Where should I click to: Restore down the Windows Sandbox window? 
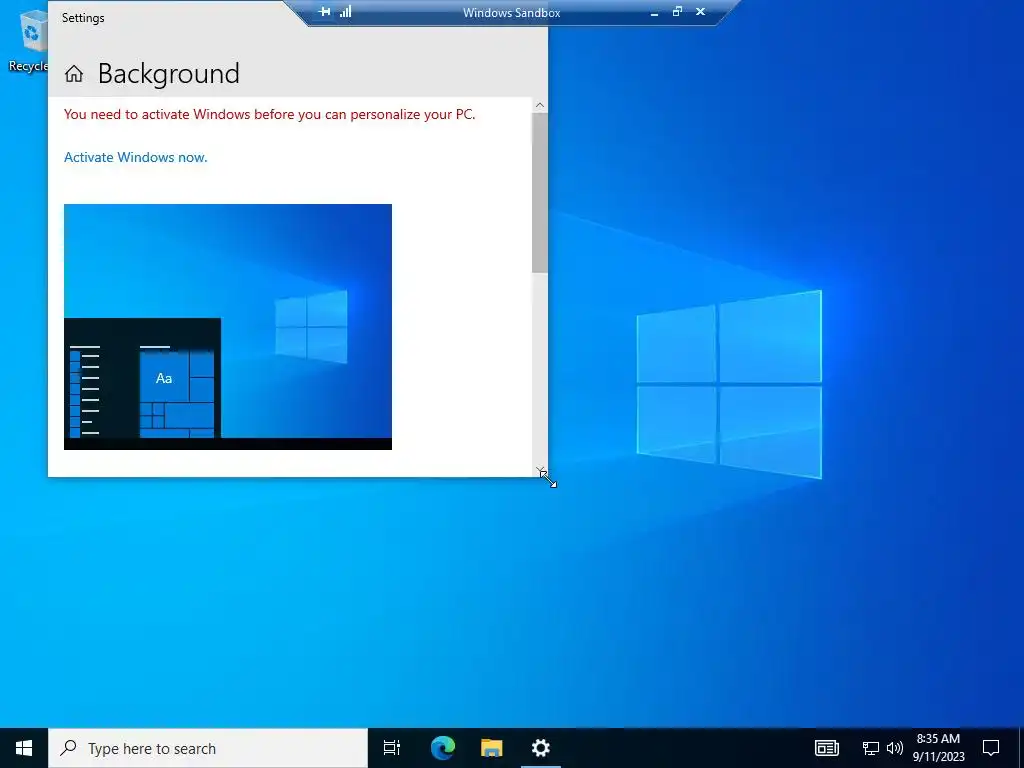[677, 12]
